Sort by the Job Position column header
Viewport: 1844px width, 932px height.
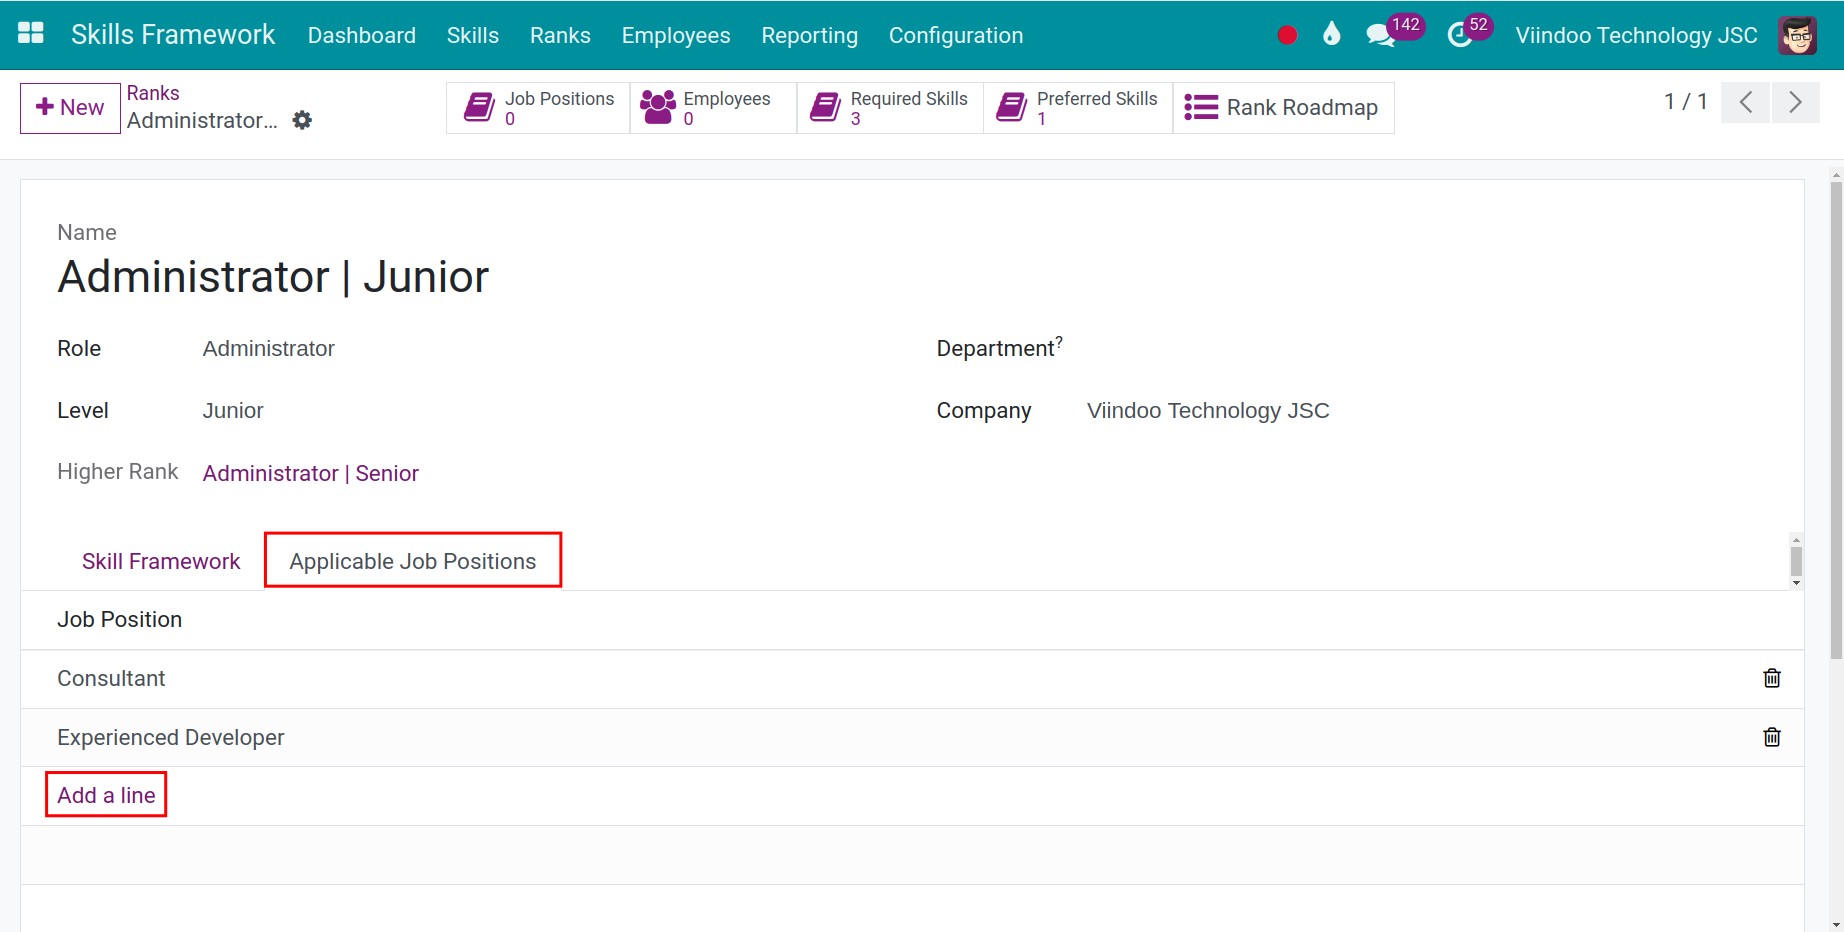tap(119, 620)
